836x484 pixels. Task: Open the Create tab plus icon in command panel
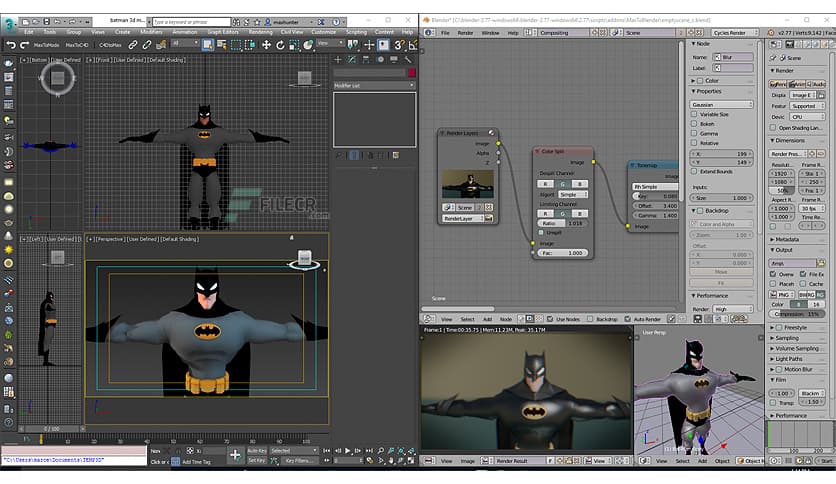click(x=337, y=60)
